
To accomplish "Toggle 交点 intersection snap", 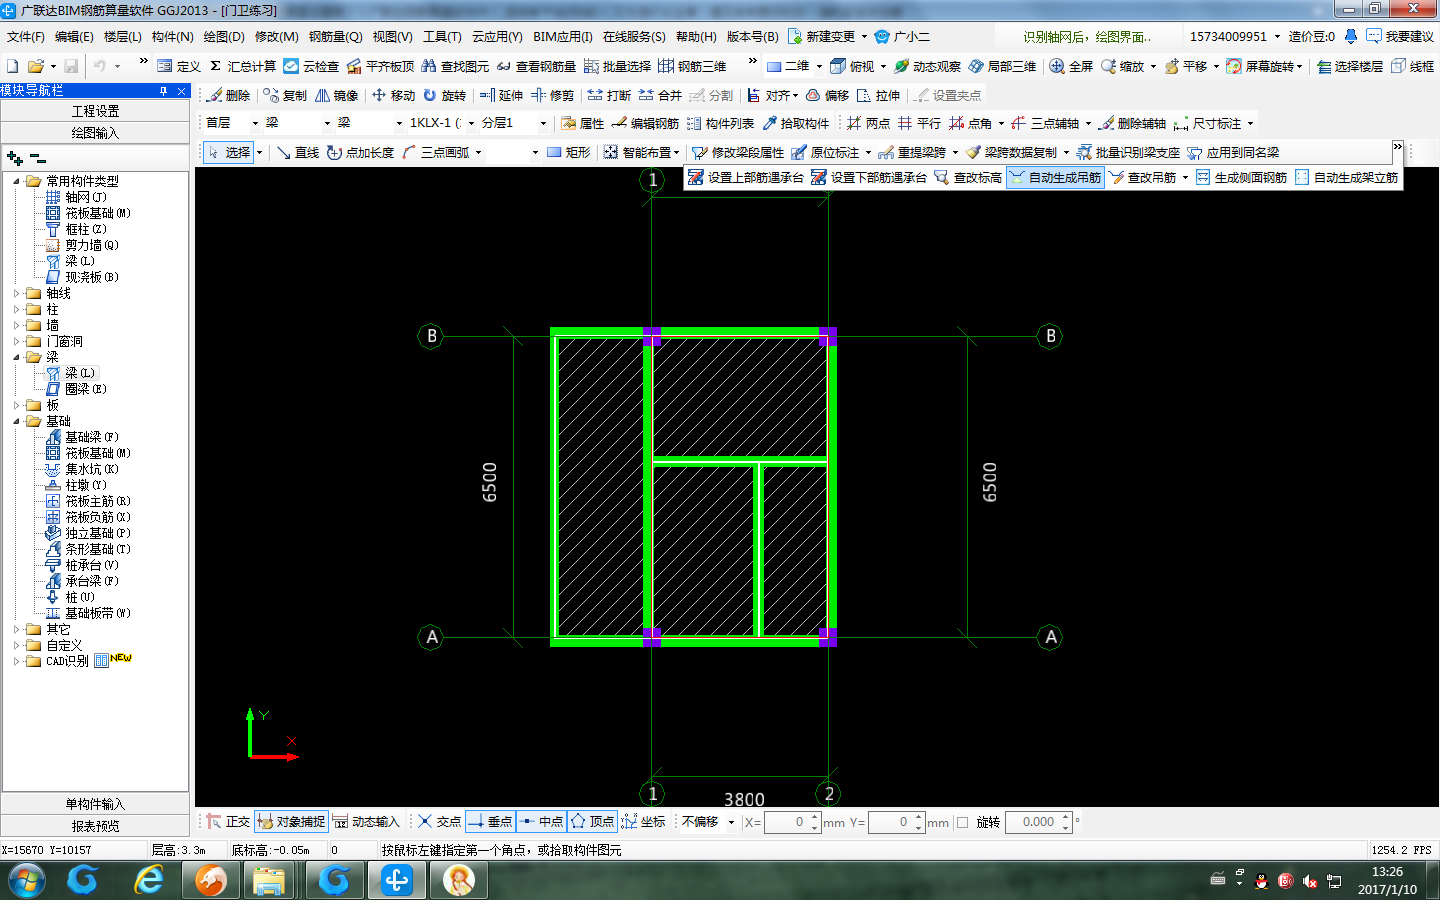I will (x=439, y=822).
